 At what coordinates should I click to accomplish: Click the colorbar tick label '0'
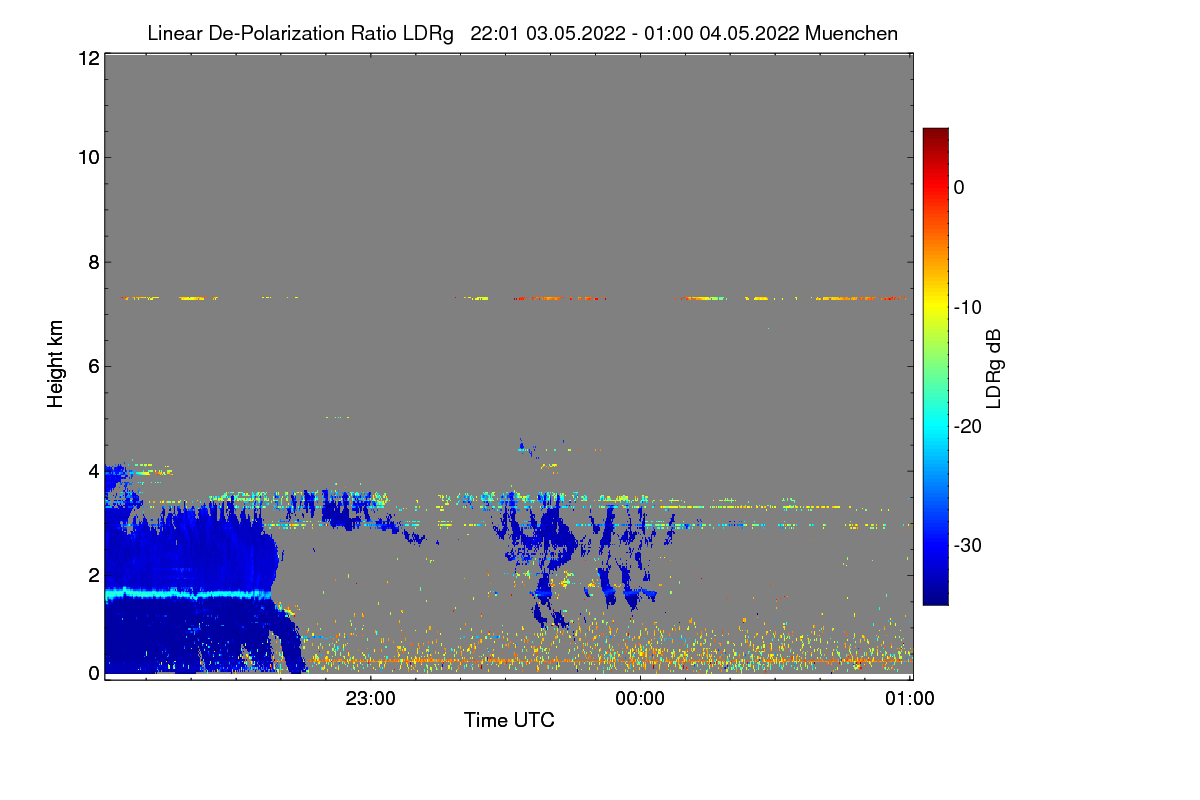click(960, 187)
